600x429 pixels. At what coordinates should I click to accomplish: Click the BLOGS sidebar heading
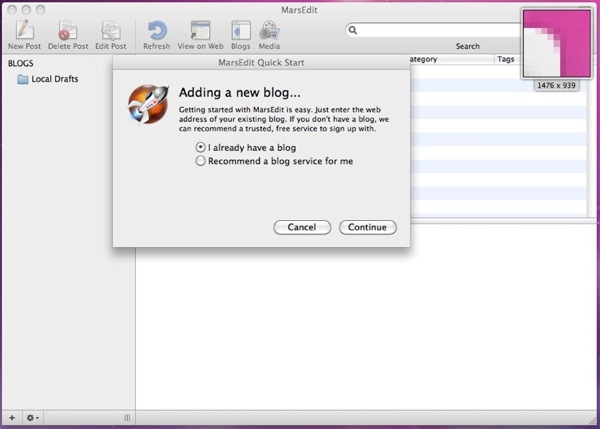click(x=21, y=64)
